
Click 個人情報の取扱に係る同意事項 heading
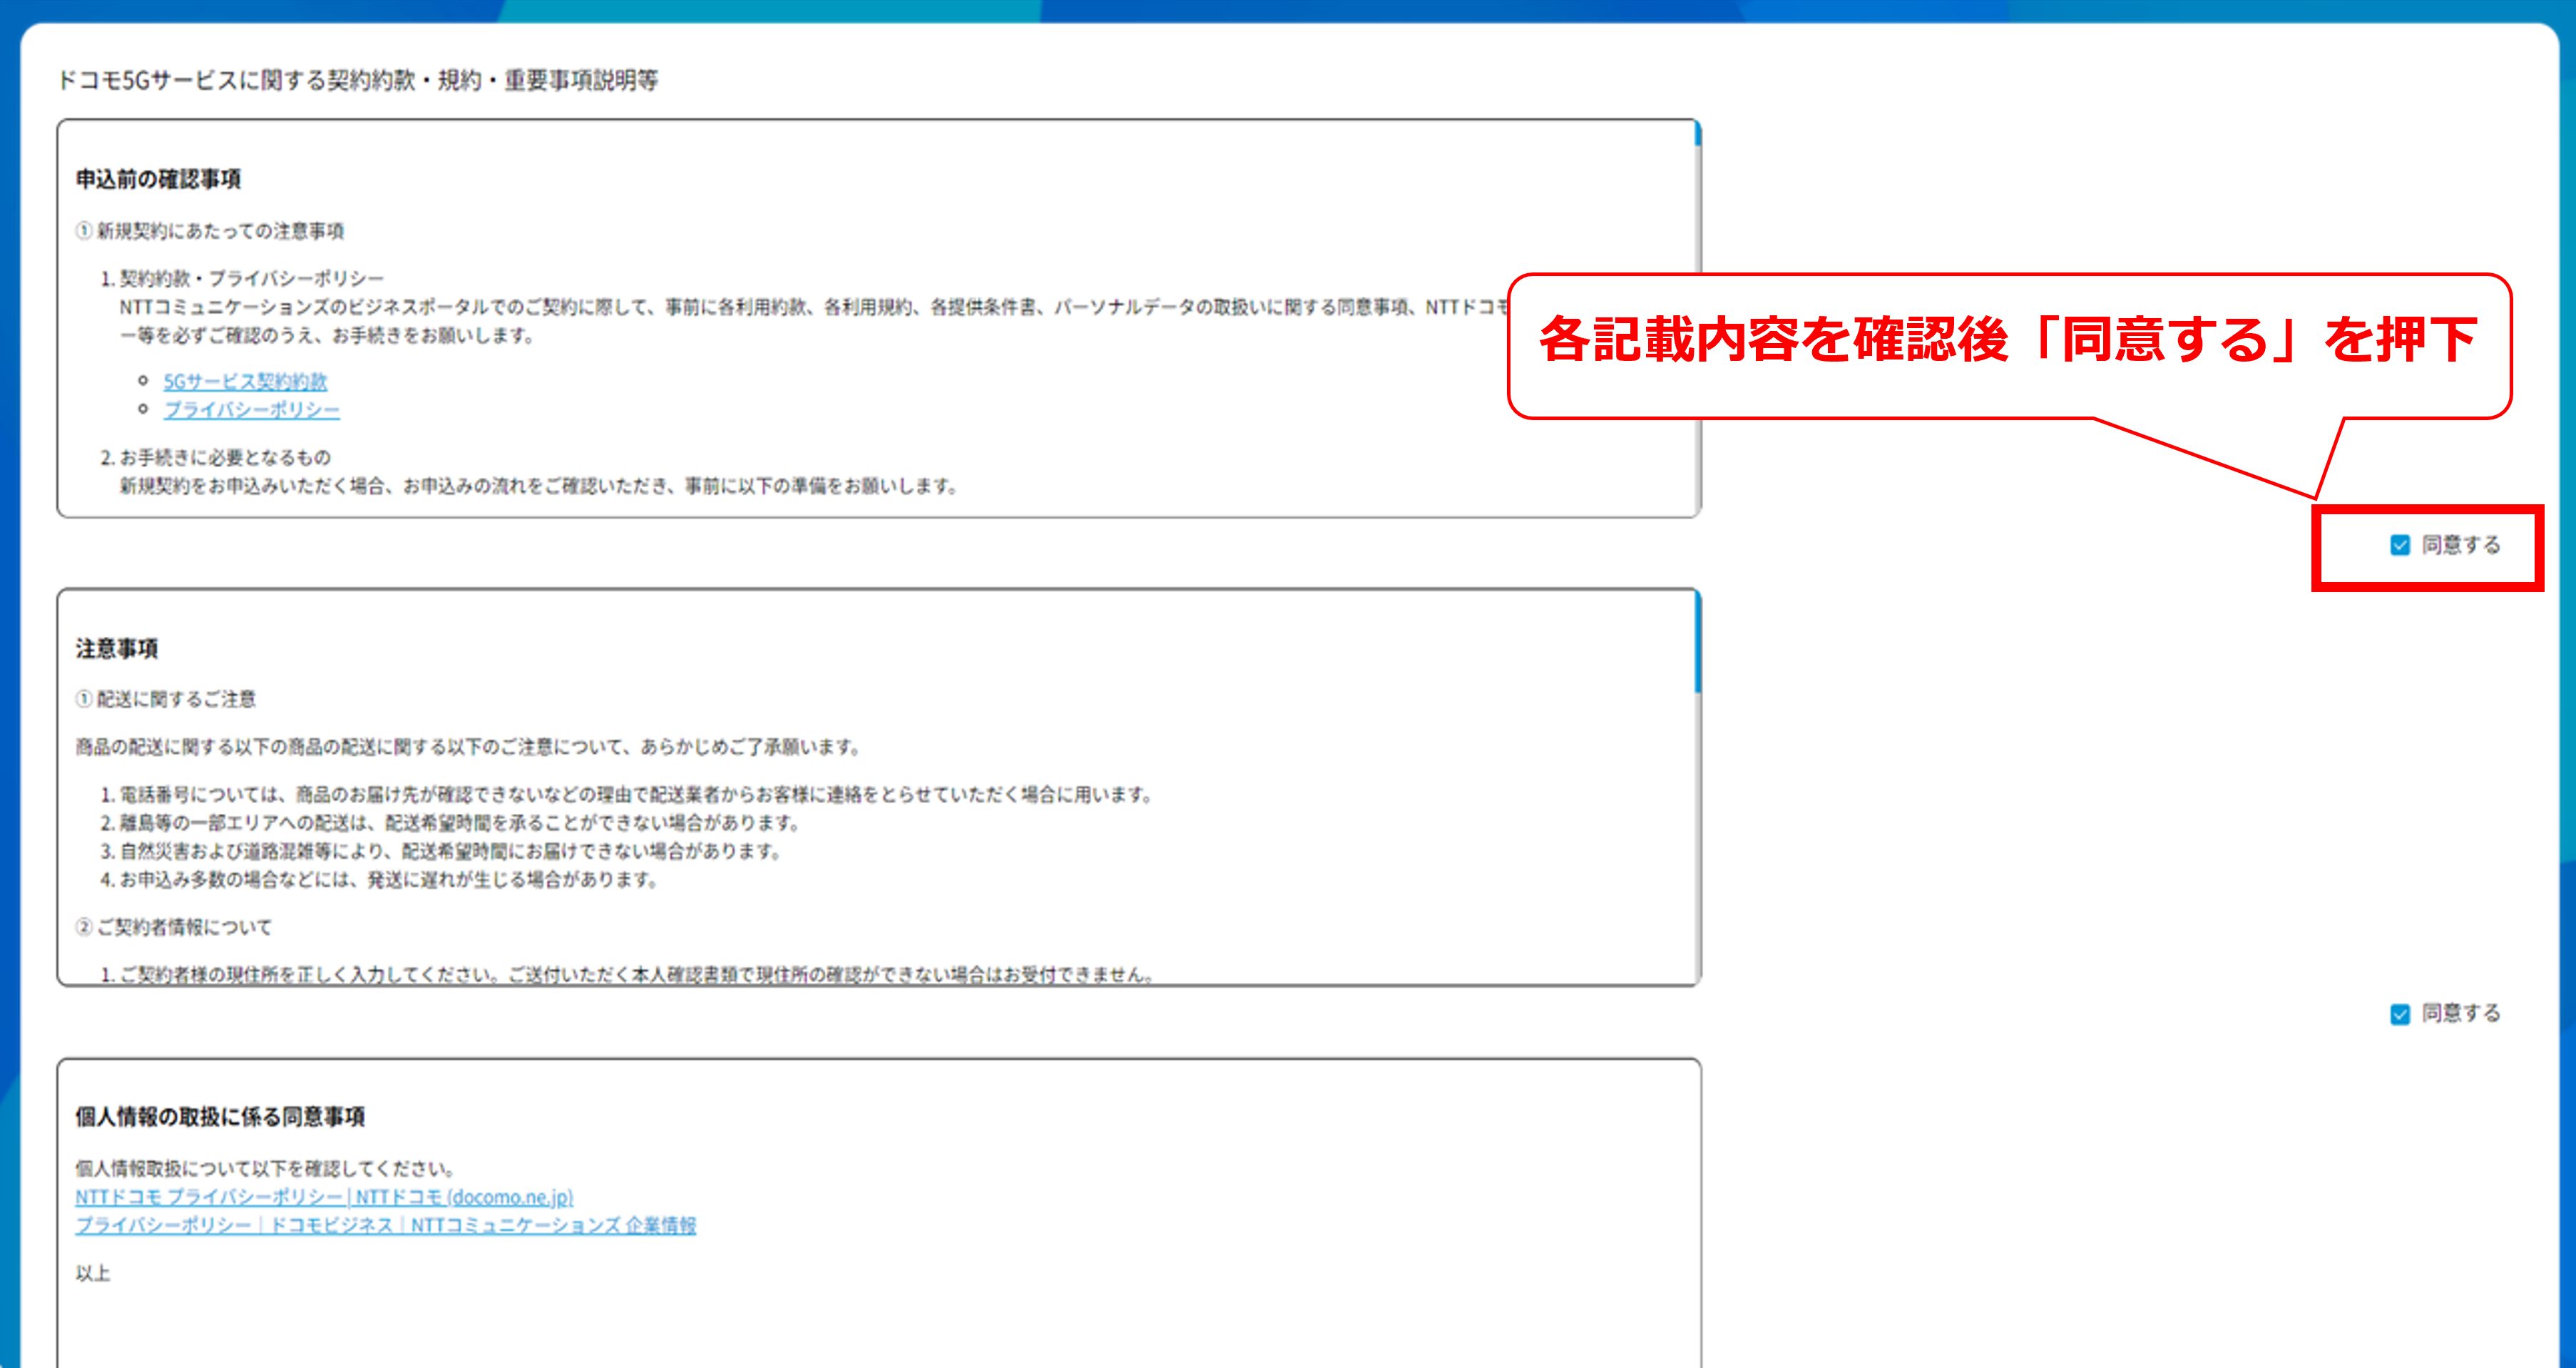point(220,1116)
